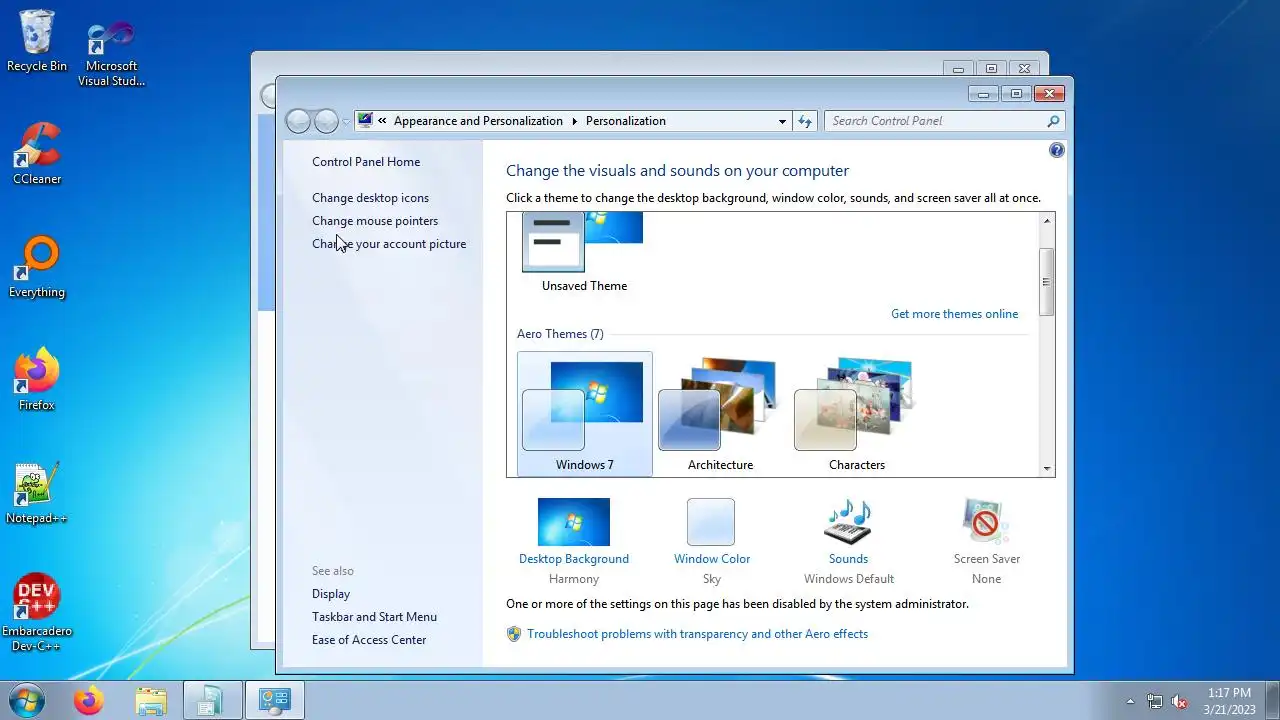Open the CCleaner desktop shortcut
This screenshot has height=720, width=1280.
click(x=37, y=154)
